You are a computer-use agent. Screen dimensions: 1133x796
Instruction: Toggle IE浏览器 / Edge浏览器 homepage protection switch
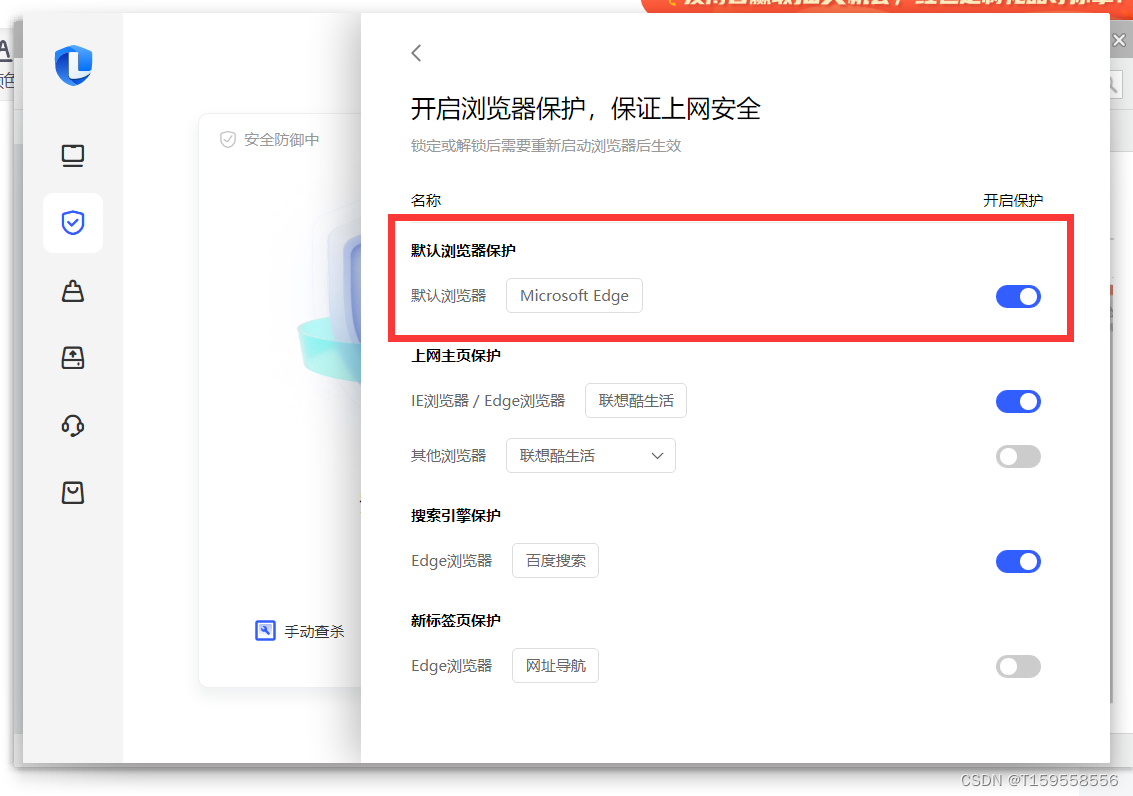[1018, 402]
